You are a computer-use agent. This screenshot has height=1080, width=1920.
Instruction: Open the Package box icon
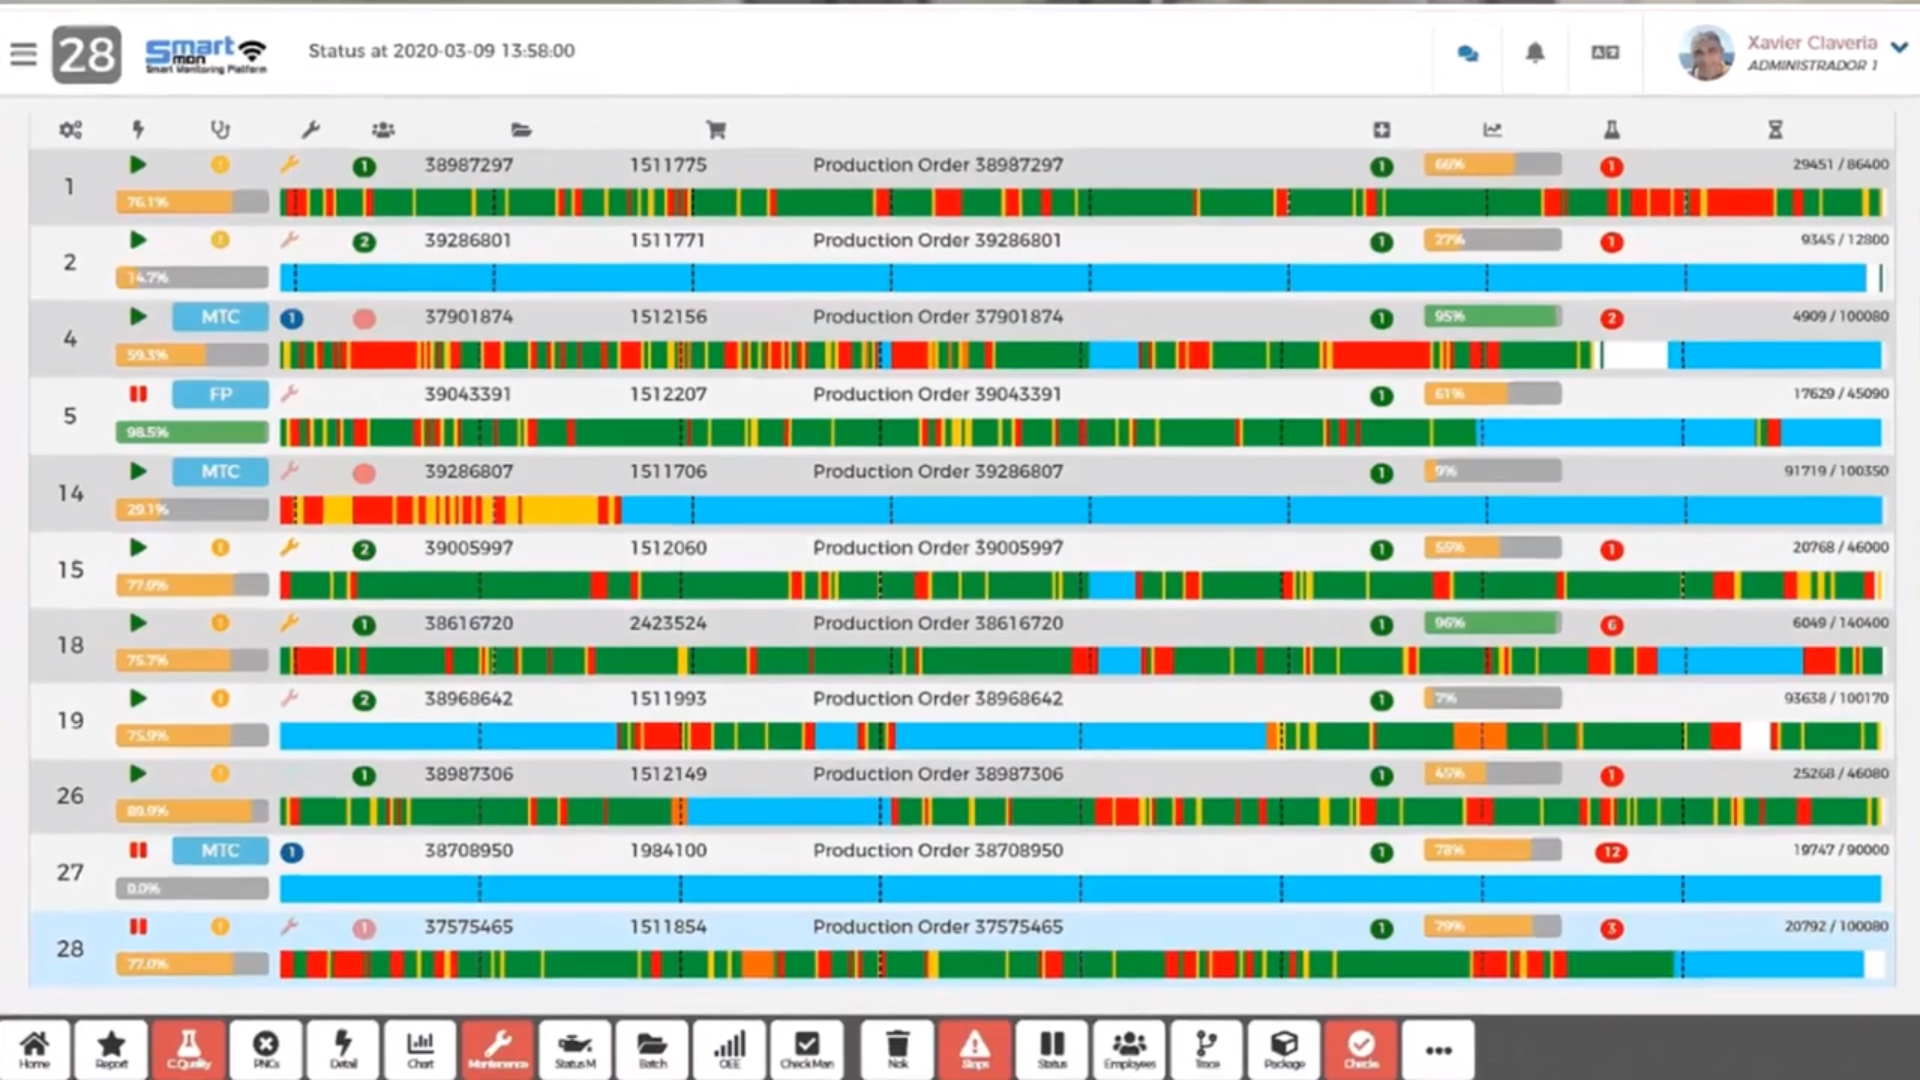tap(1284, 1049)
